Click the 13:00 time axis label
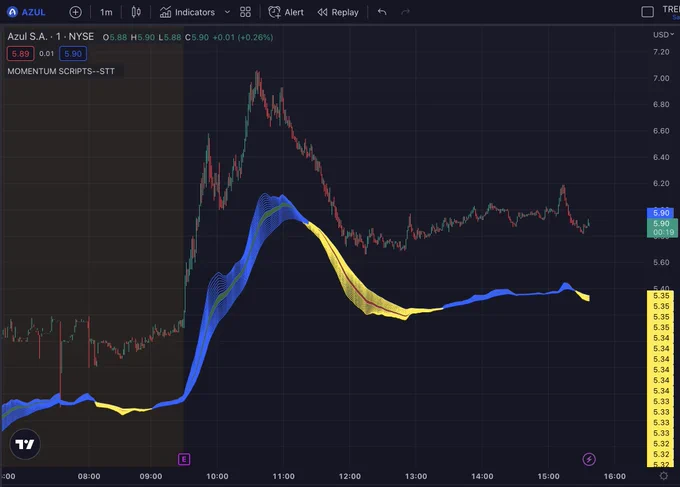680x487 pixels. tap(416, 476)
